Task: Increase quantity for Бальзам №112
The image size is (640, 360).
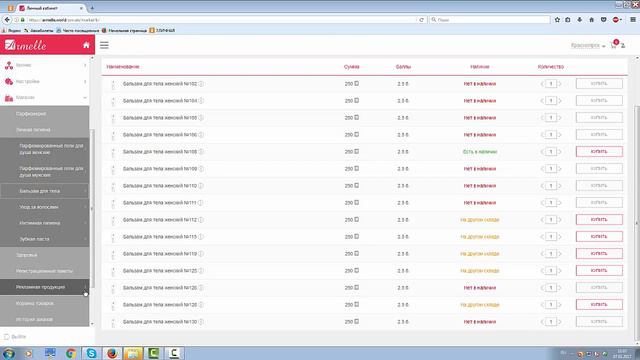Action: (560, 220)
